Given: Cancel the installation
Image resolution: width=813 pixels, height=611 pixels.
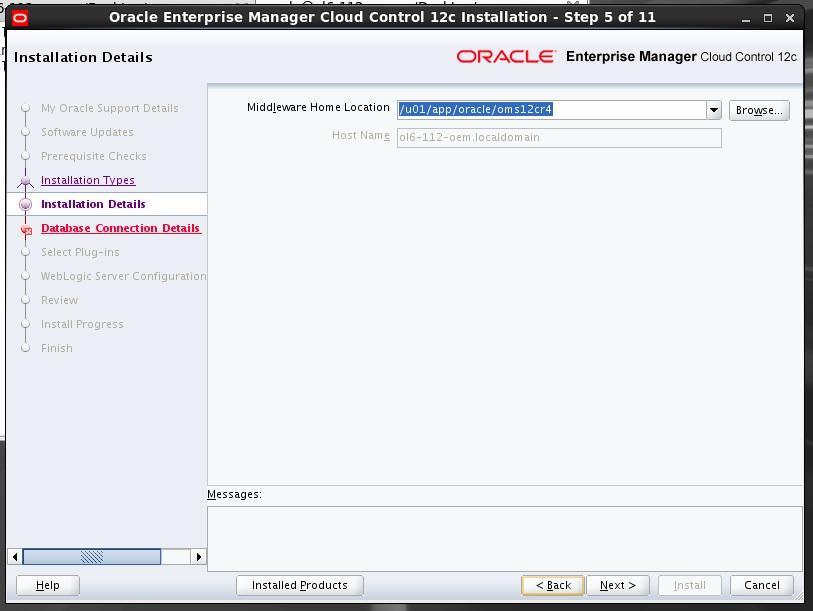Looking at the screenshot, I should coord(762,585).
